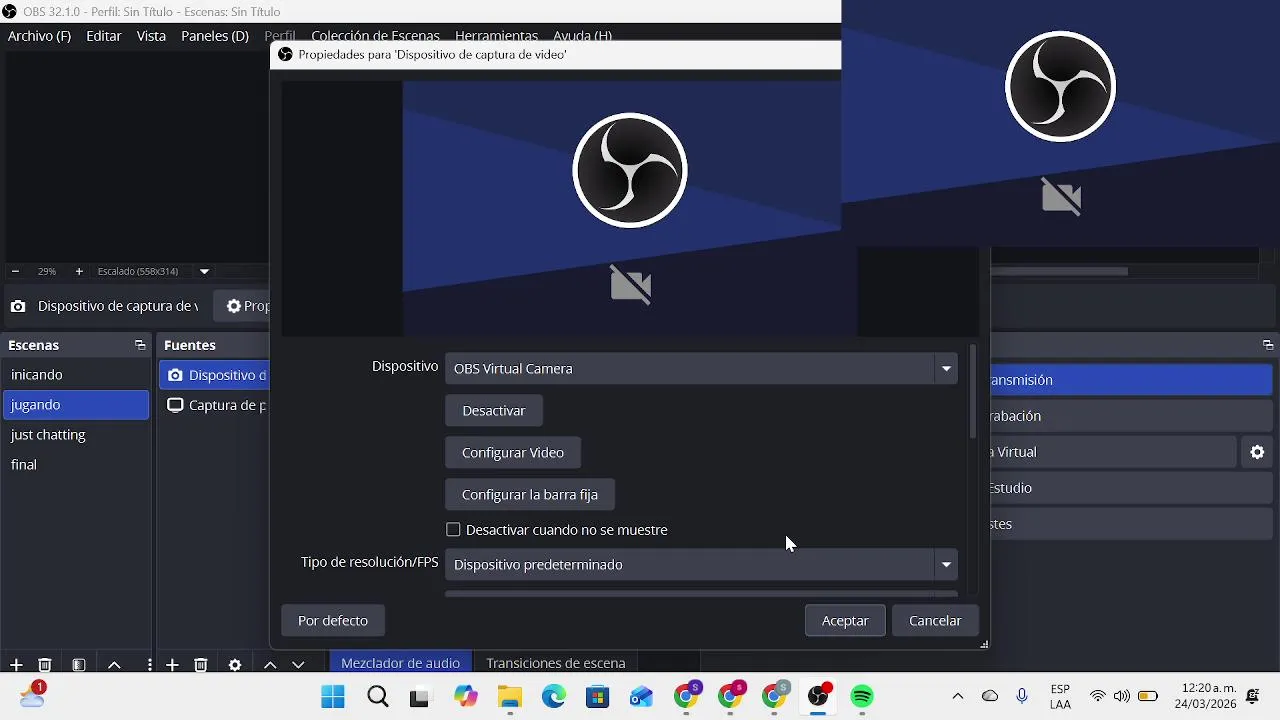Open the Editar menu

[104, 36]
